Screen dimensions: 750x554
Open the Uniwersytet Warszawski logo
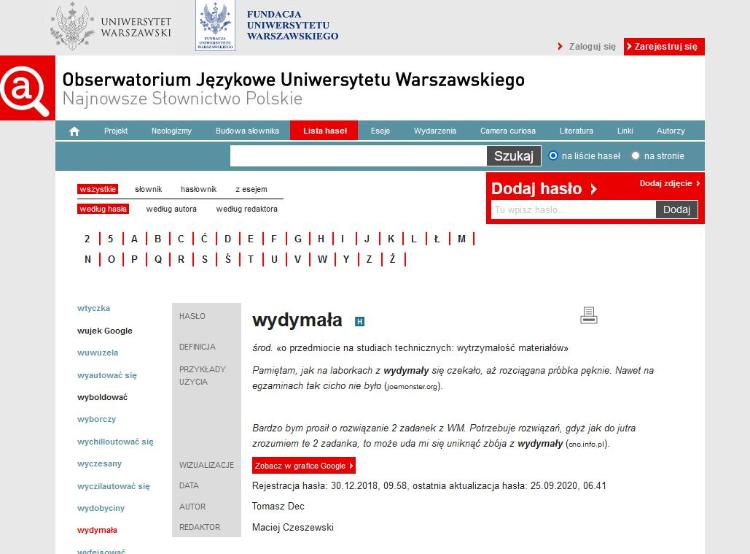tap(111, 26)
